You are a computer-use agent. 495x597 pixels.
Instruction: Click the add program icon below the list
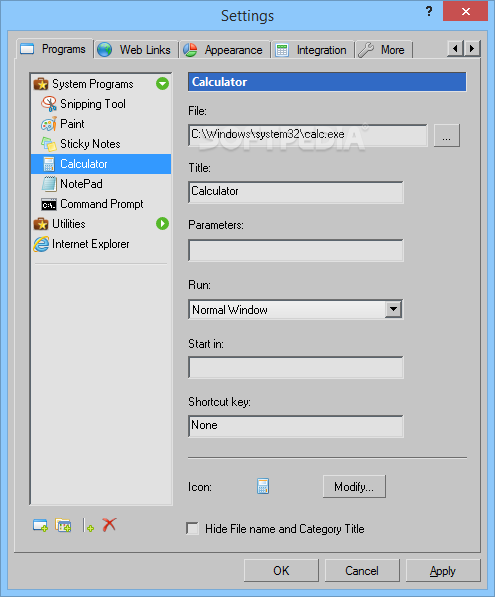[40, 525]
